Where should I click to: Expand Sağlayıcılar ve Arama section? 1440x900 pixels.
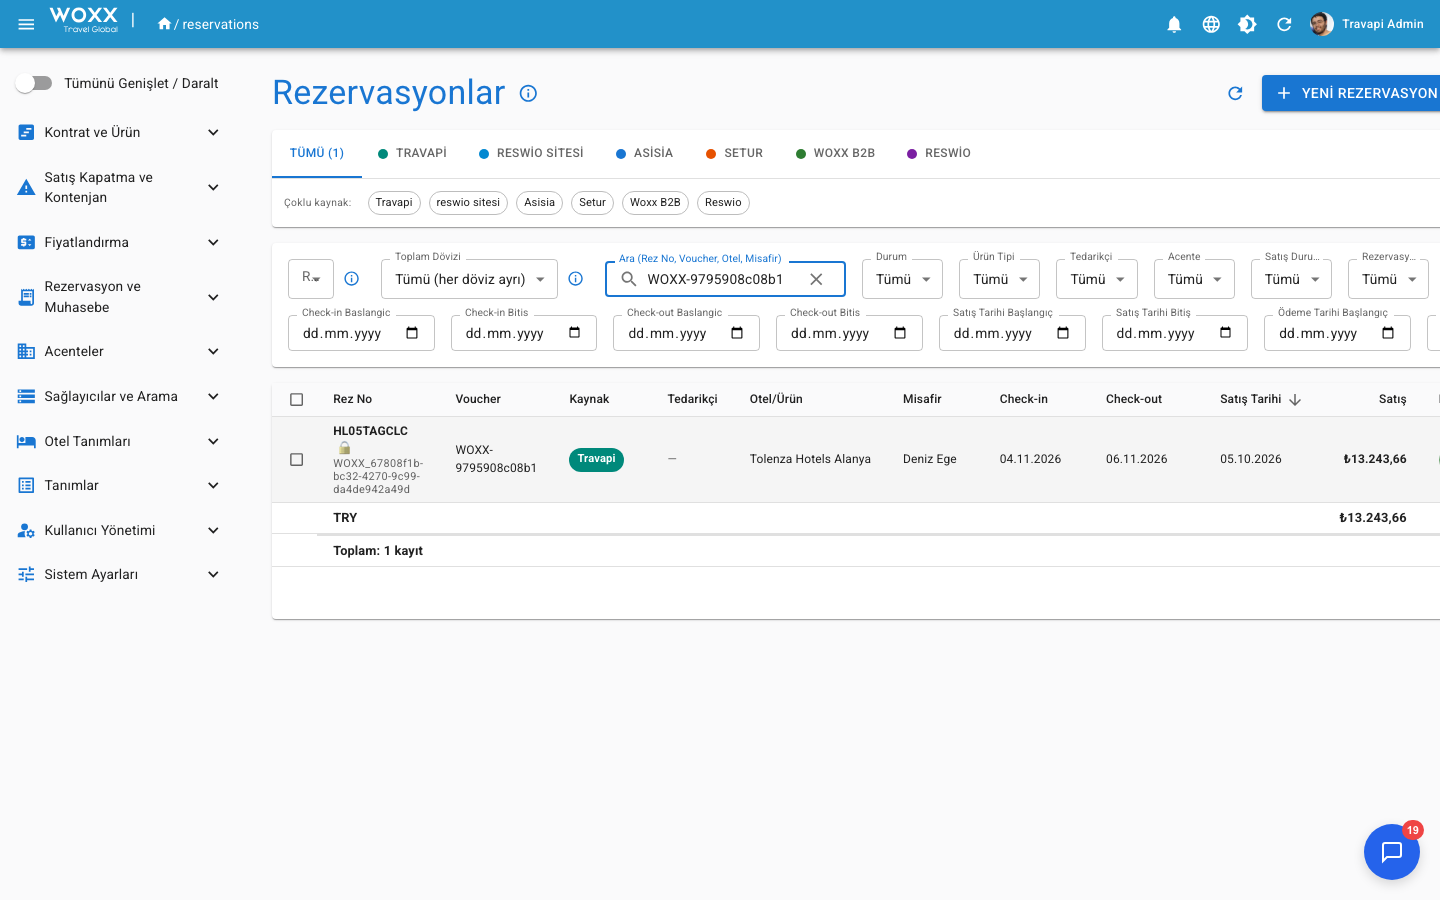coord(120,396)
